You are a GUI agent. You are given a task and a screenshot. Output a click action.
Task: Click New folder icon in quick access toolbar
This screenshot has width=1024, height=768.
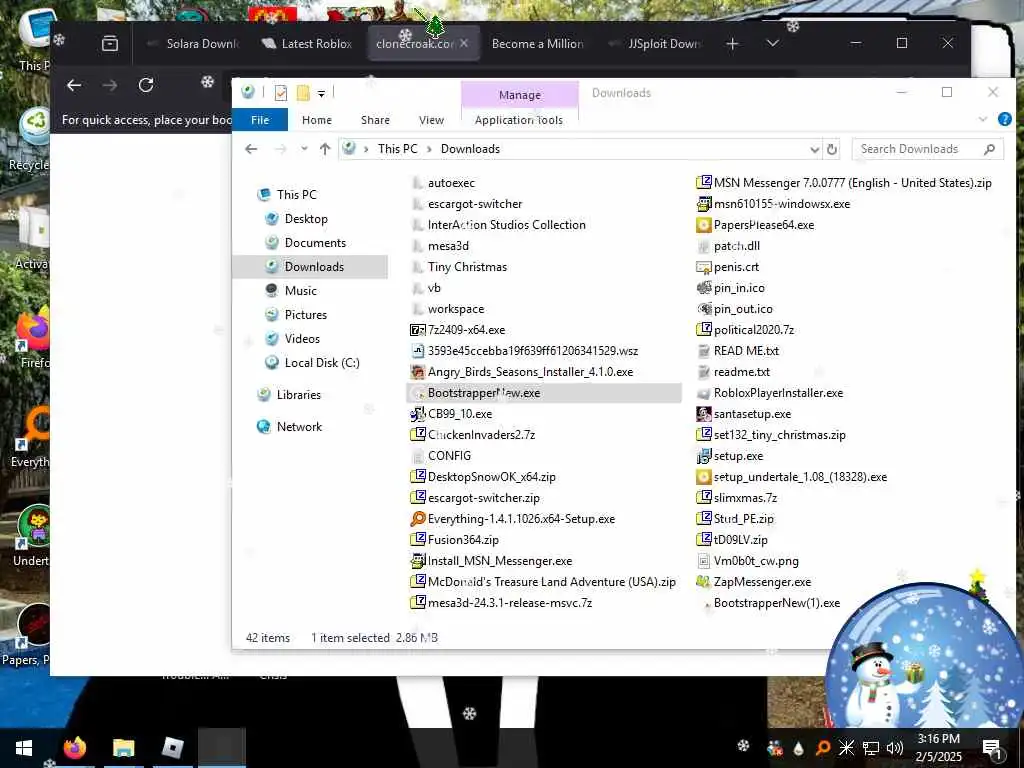tap(303, 93)
